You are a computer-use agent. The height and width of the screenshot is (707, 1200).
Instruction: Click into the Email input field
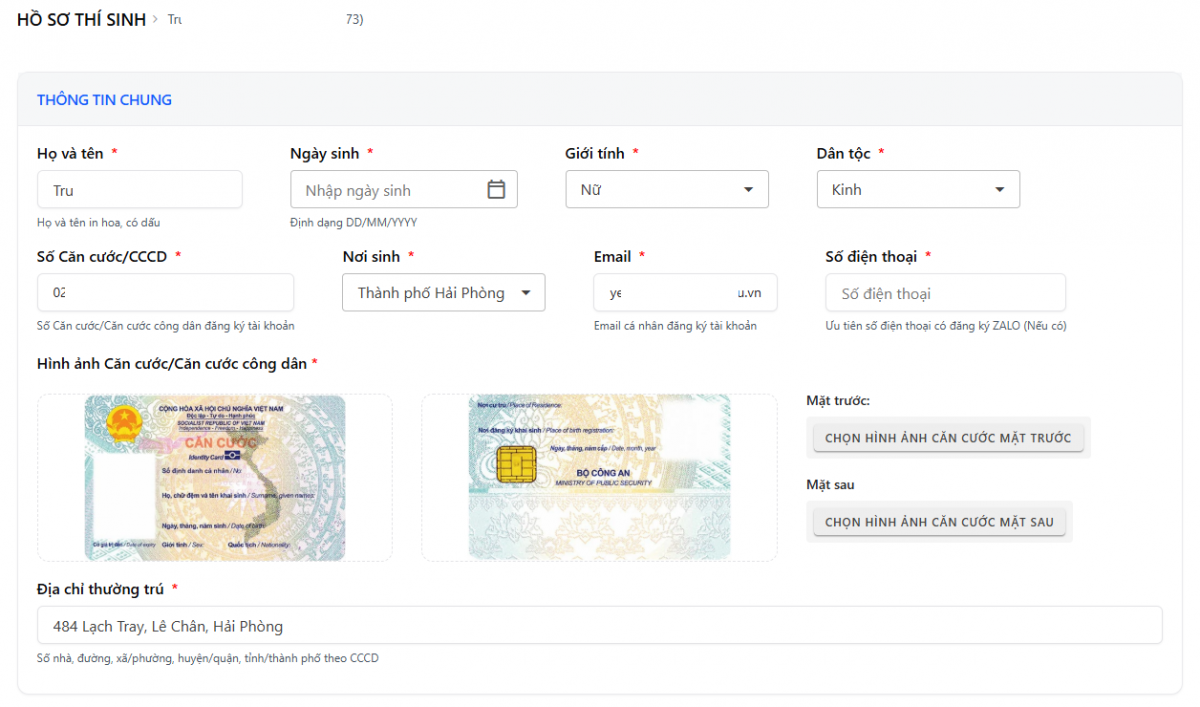(x=685, y=293)
